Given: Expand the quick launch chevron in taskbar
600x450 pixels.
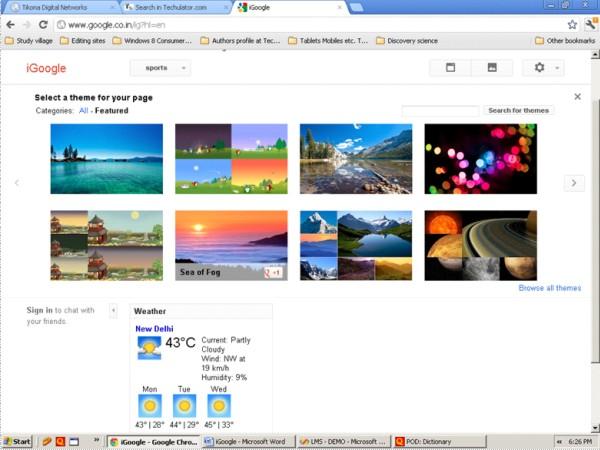Looking at the screenshot, I should click(96, 440).
